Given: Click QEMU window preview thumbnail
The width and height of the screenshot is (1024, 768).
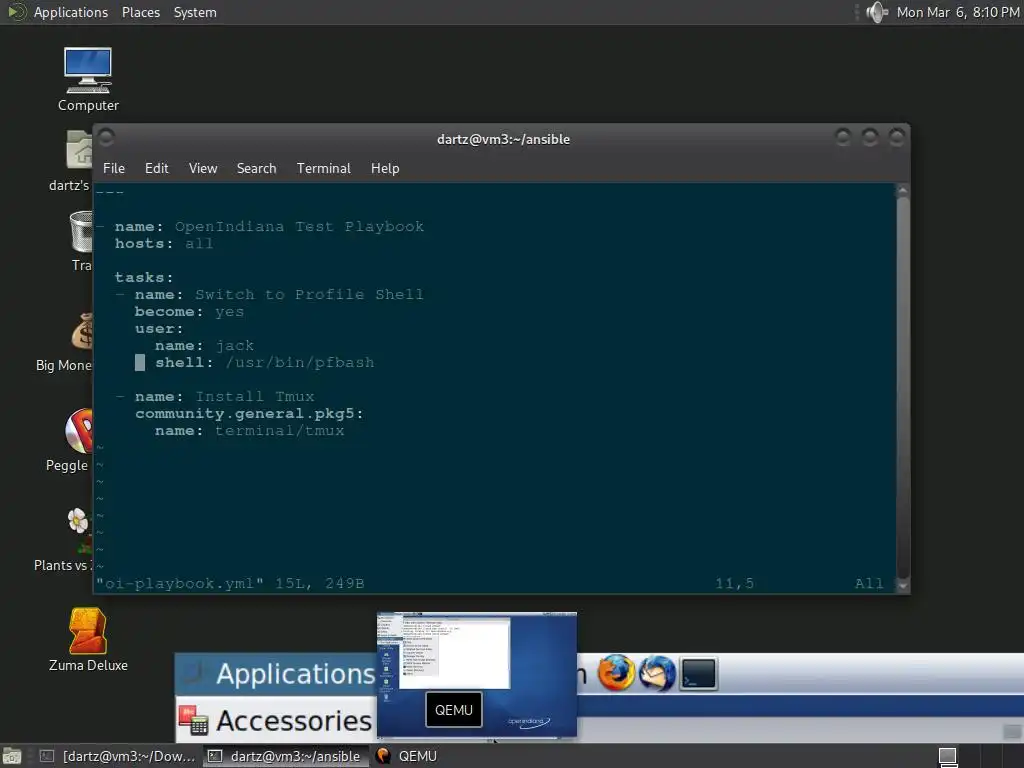Looking at the screenshot, I should coord(477,674).
